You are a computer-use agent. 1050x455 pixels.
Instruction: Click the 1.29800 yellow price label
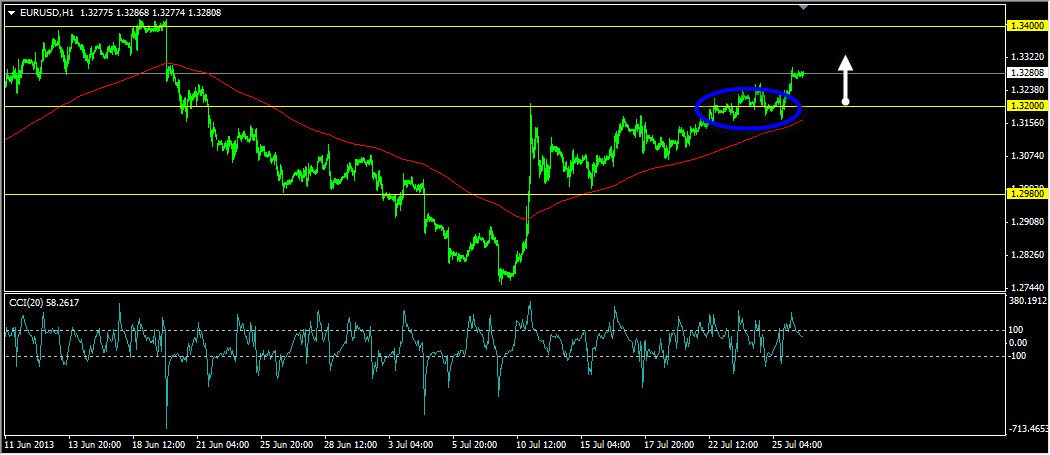pos(1026,194)
